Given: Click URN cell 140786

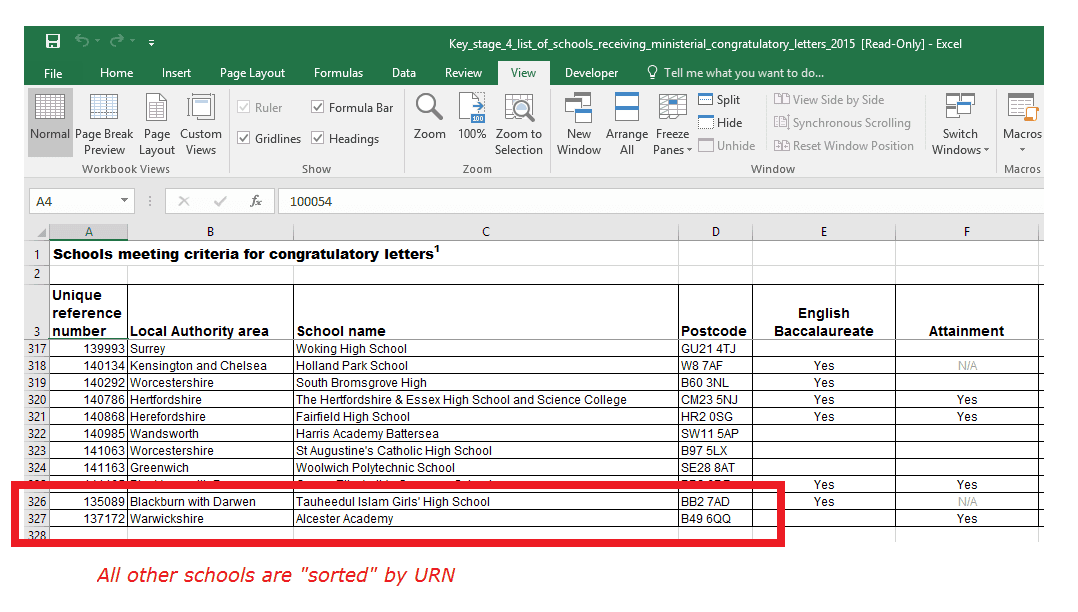Looking at the screenshot, I should (89, 400).
